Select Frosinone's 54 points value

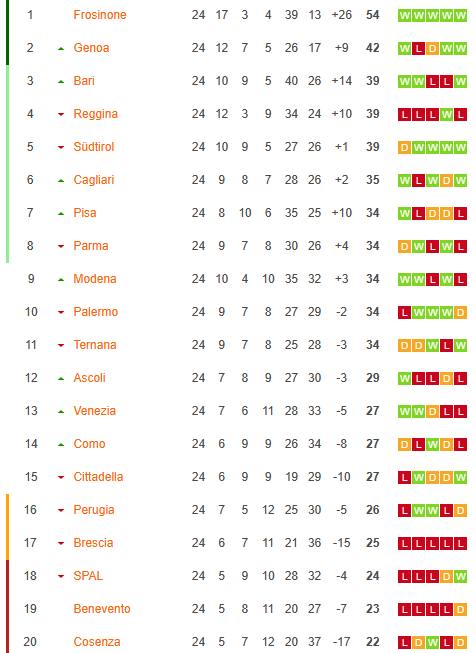[x=372, y=15]
